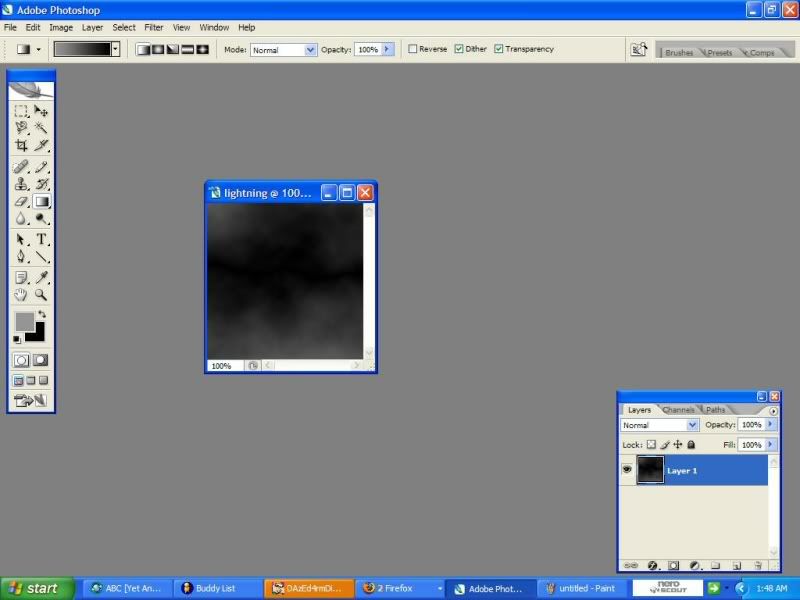Choose Diamond Gradient style
800x600 pixels.
(203, 49)
